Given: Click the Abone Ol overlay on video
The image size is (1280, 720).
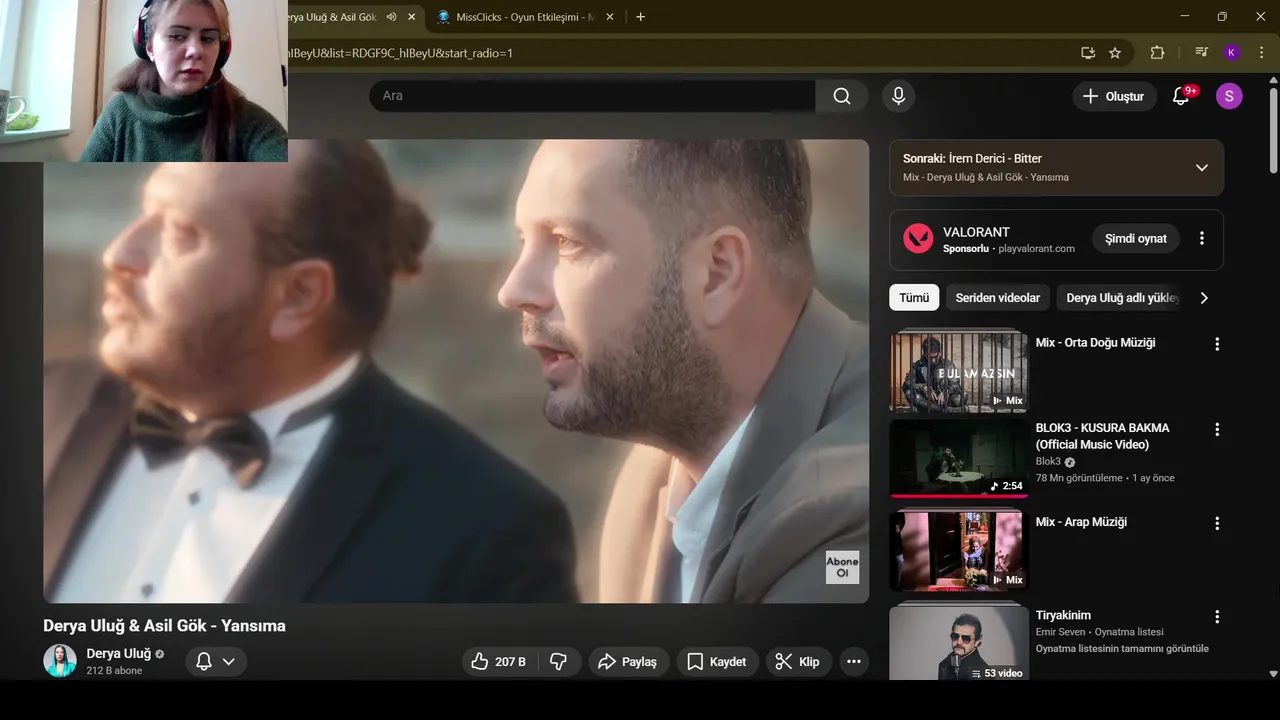Looking at the screenshot, I should pos(842,568).
